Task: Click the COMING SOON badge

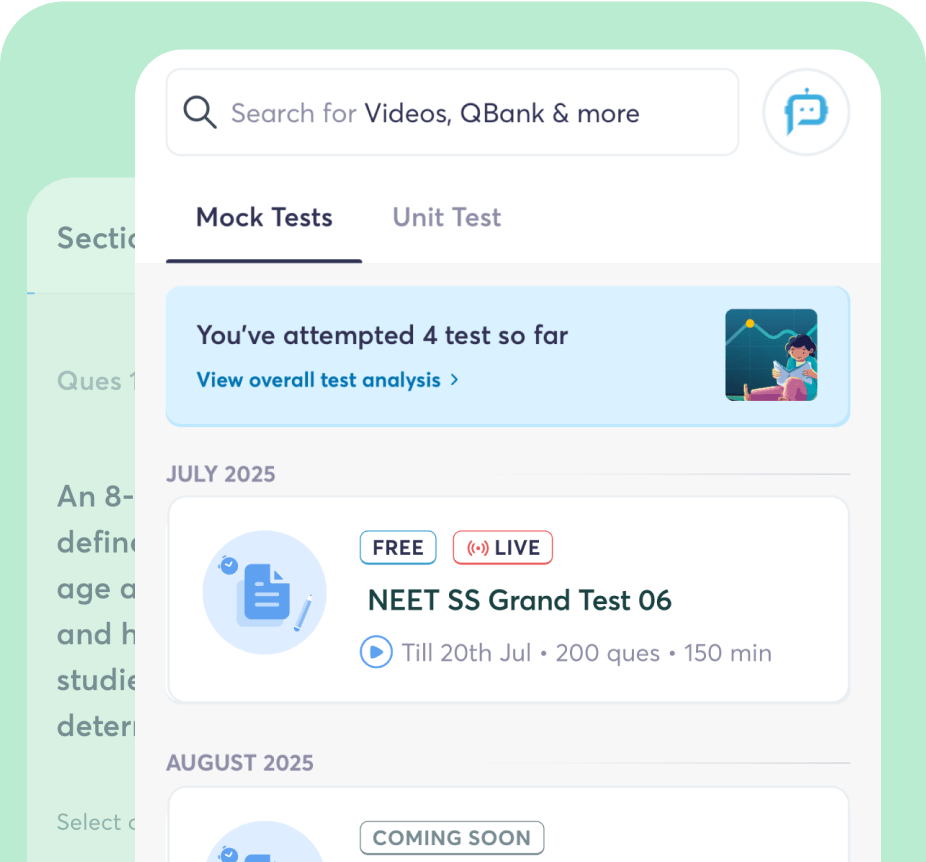Action: [x=451, y=838]
